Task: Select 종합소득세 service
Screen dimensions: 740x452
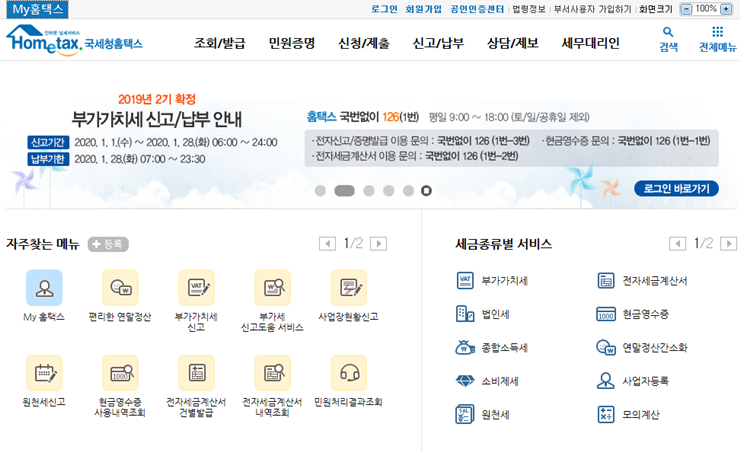Action: [x=492, y=348]
